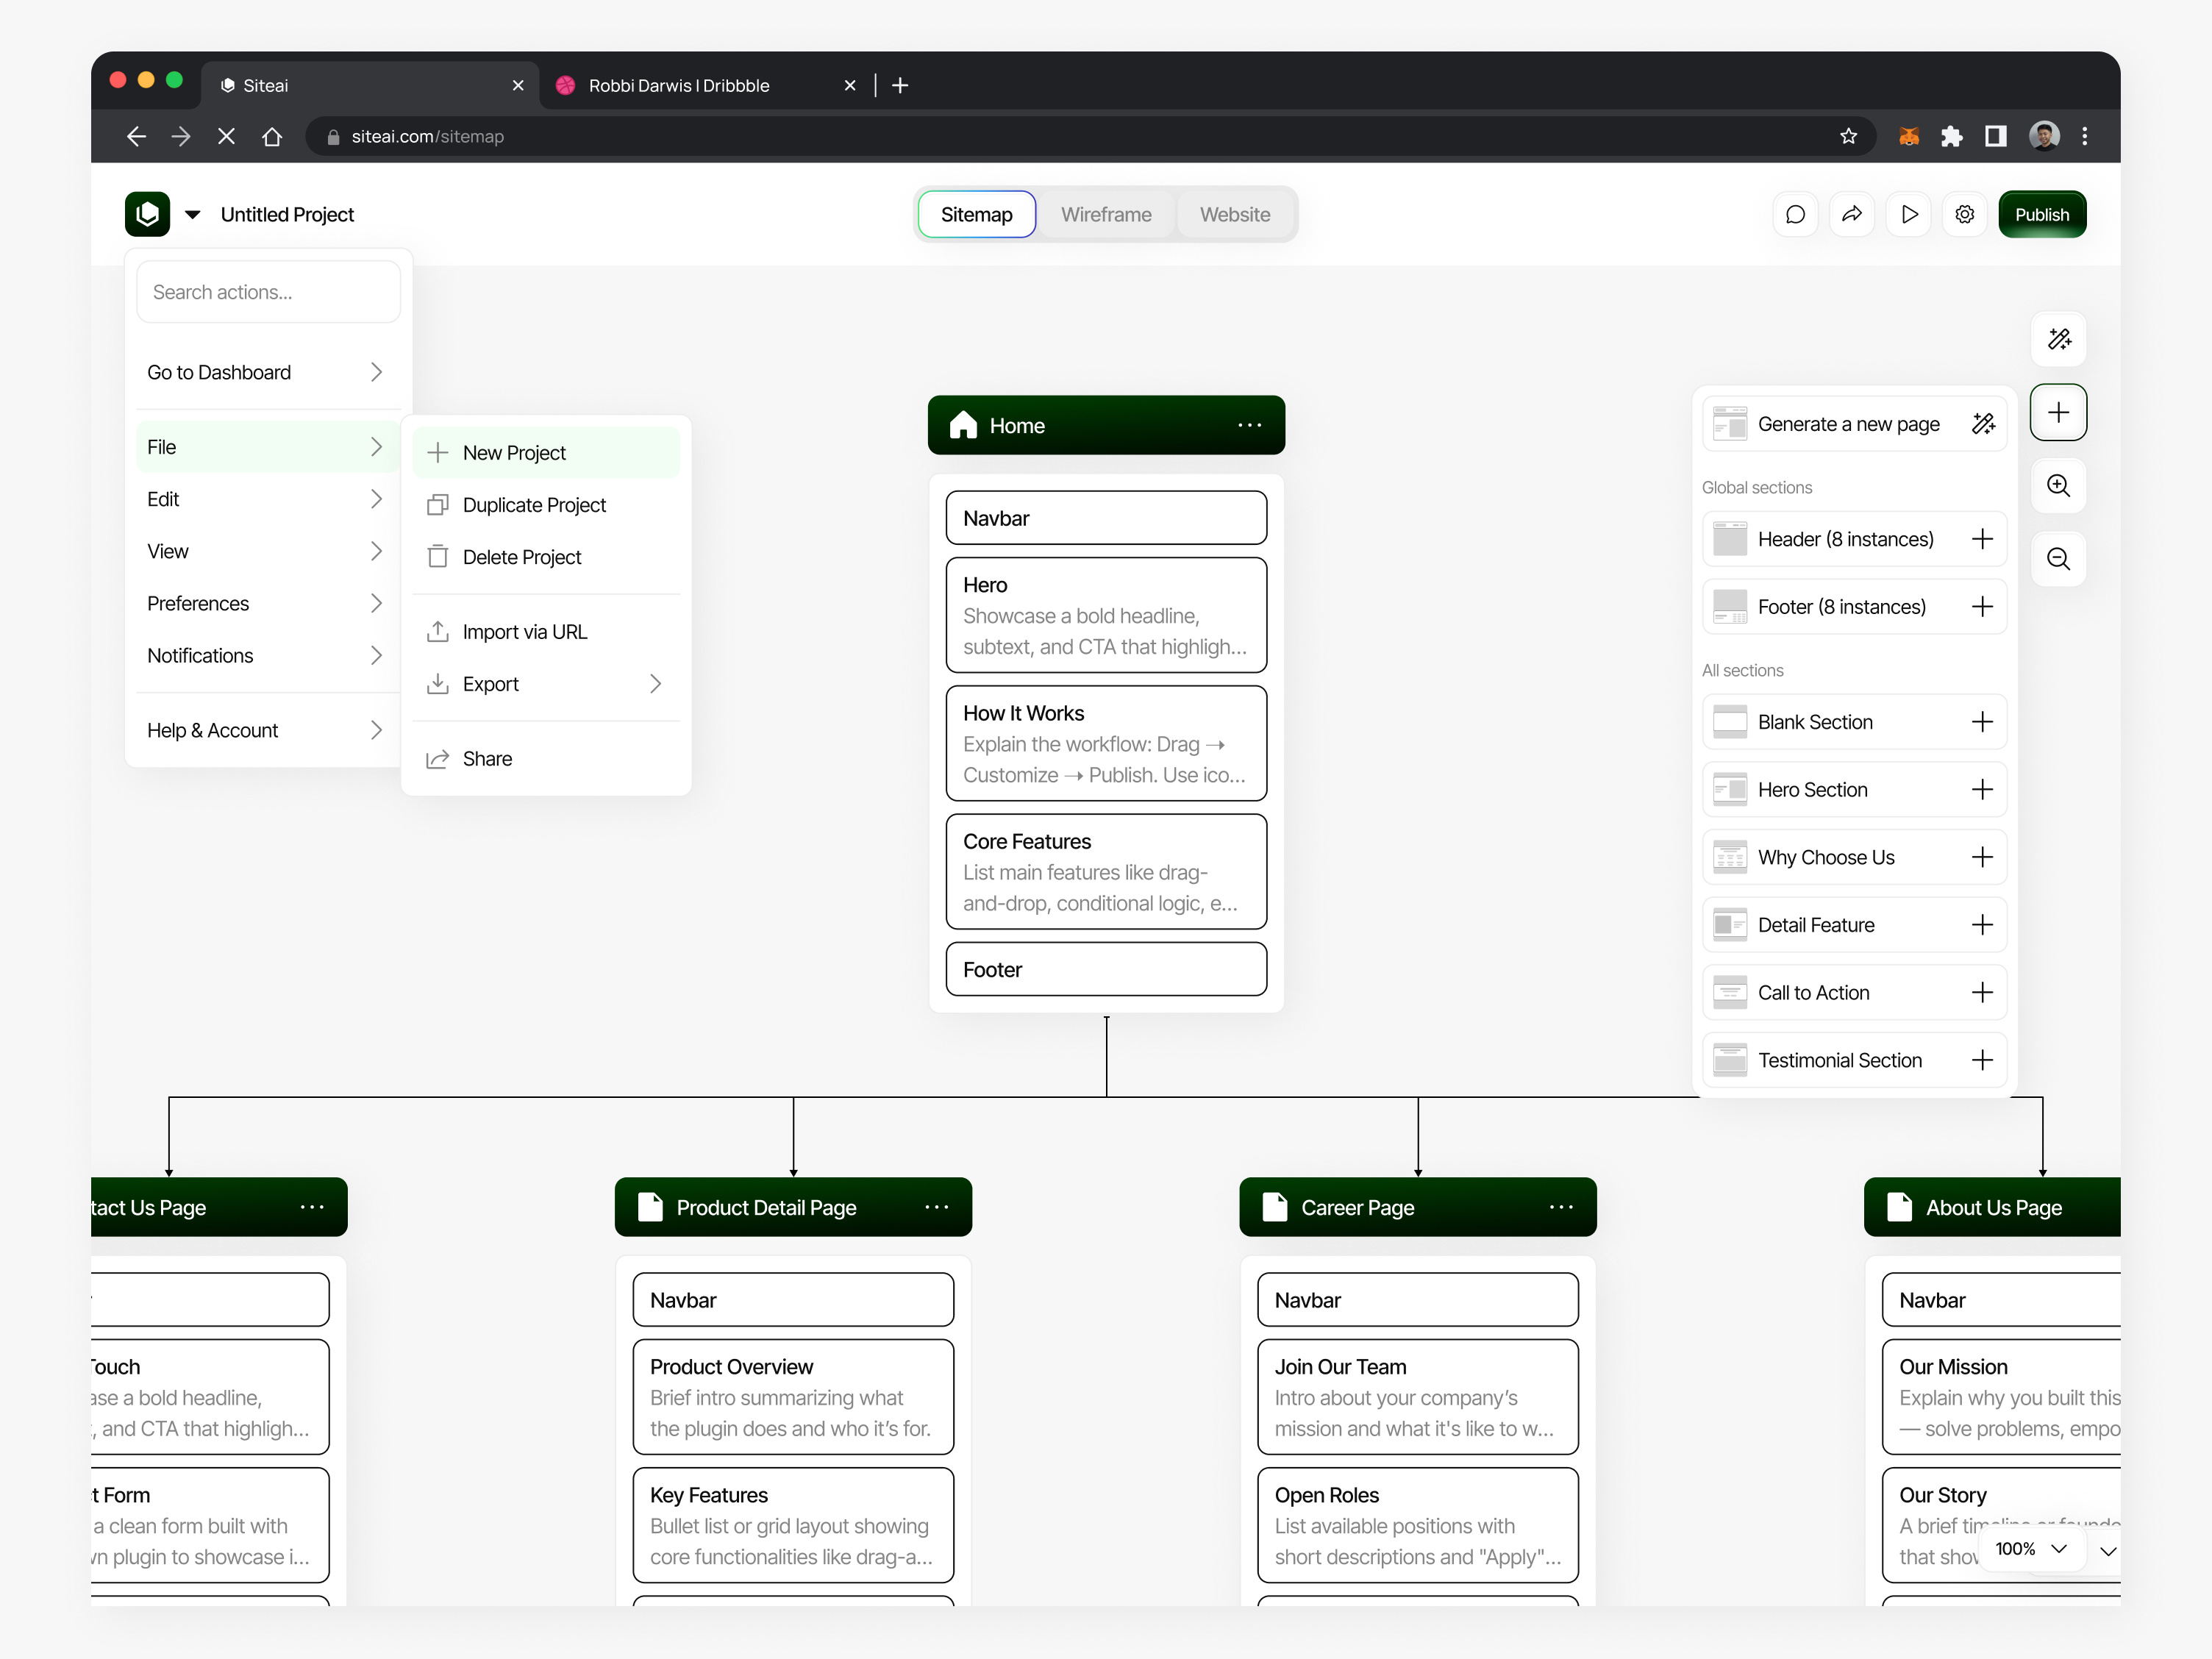
Task: Switch to the Website tab
Action: [1234, 213]
